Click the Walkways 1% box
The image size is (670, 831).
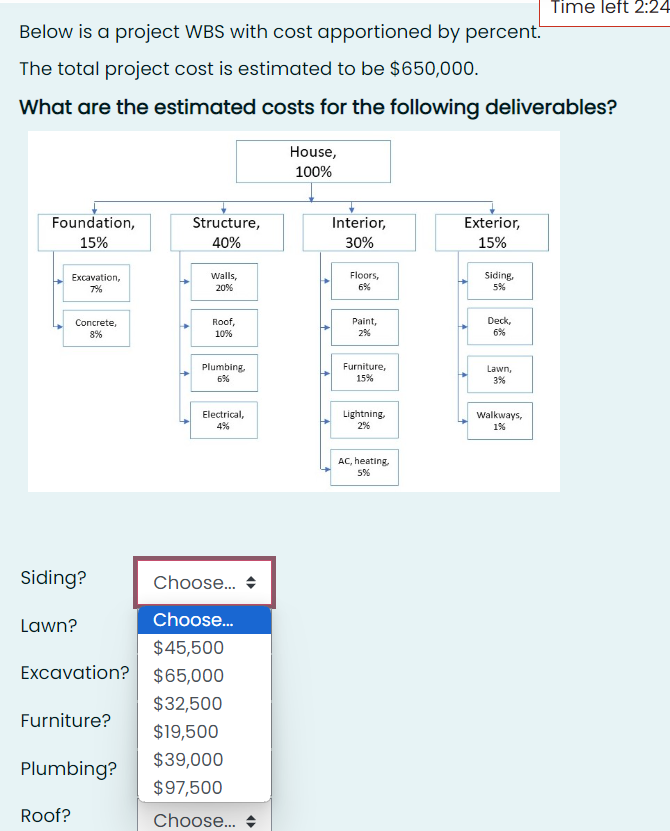pyautogui.click(x=499, y=420)
